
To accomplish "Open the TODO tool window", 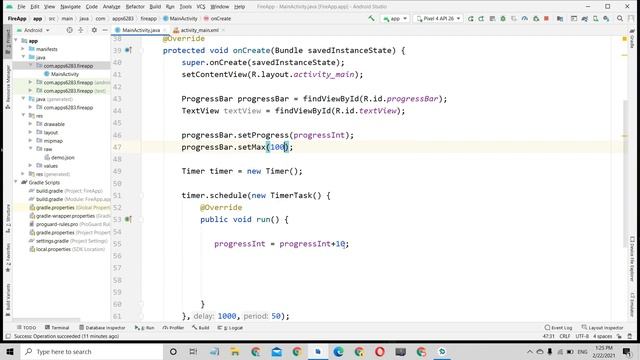I will click(x=27, y=327).
